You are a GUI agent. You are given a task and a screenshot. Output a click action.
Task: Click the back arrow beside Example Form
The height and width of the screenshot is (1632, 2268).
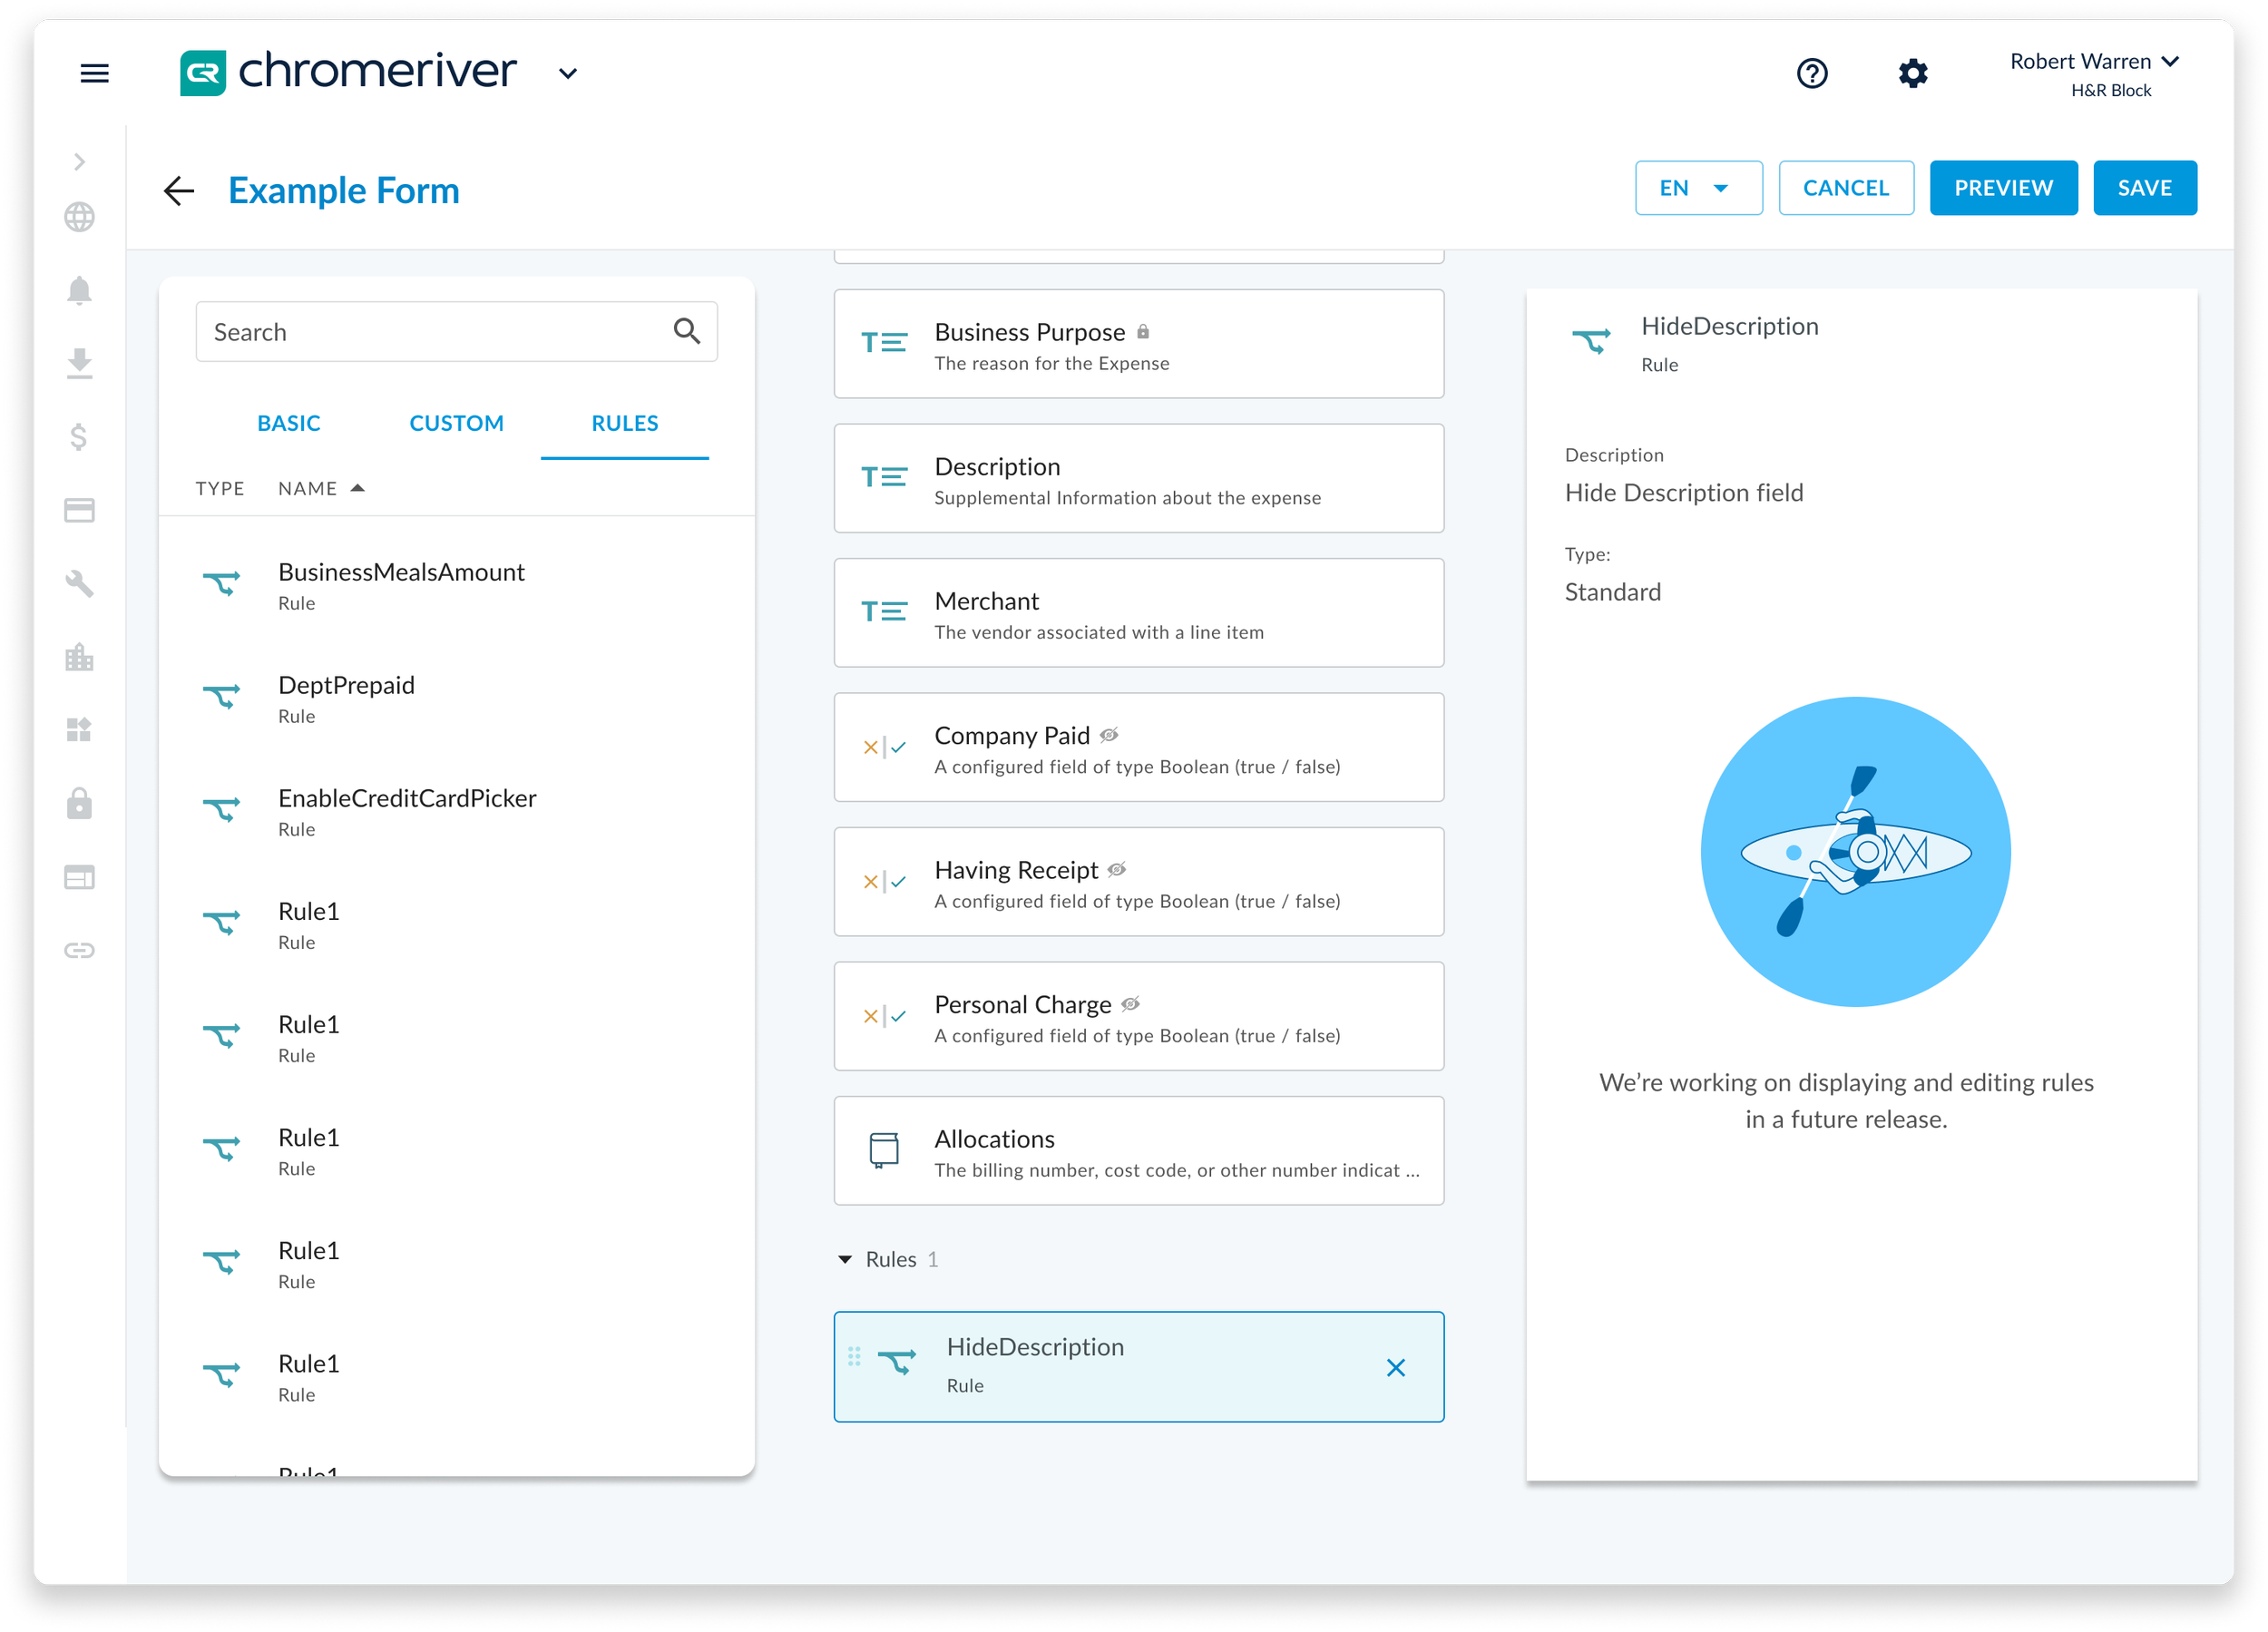click(179, 190)
